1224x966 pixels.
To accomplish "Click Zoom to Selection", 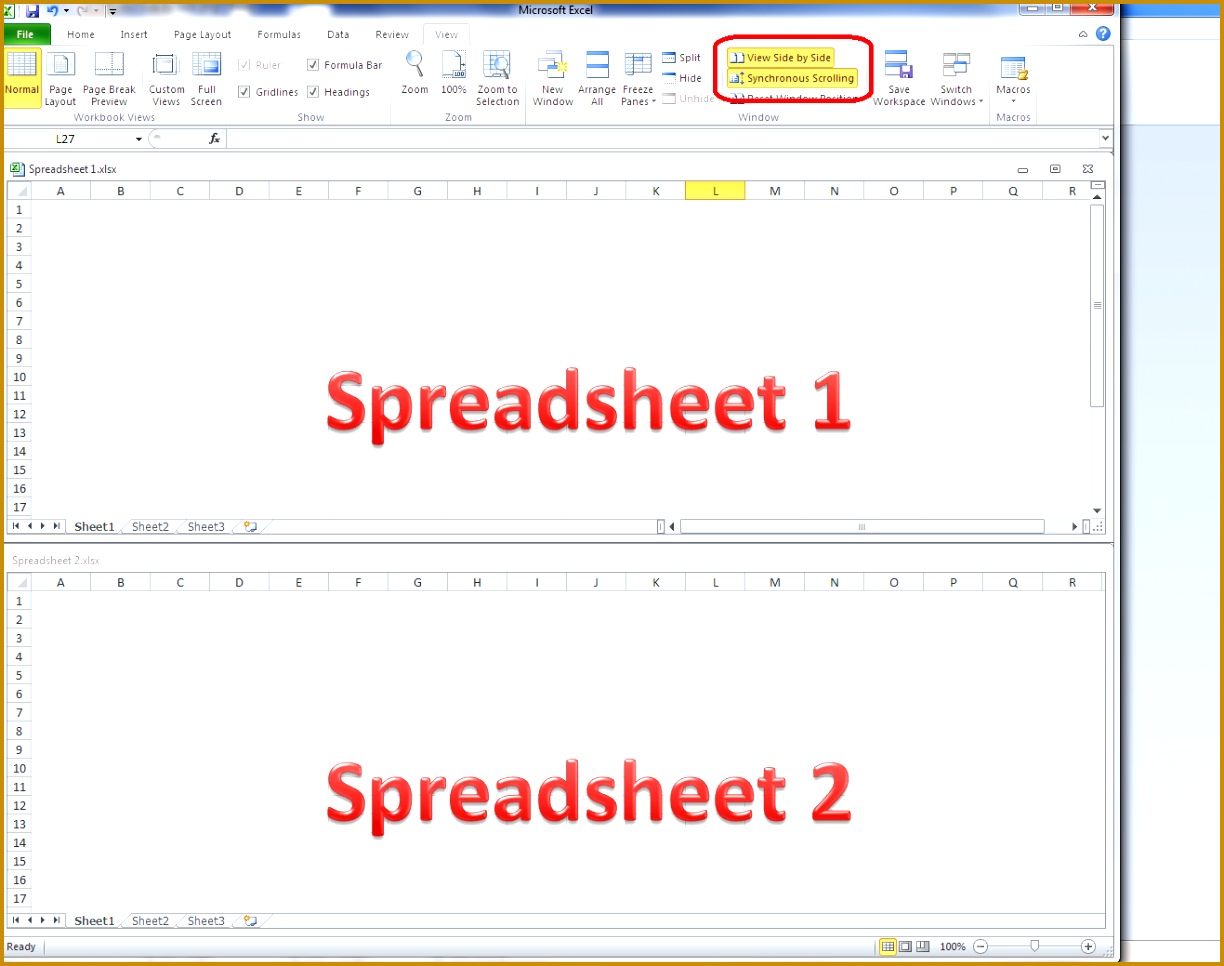I will pyautogui.click(x=497, y=79).
